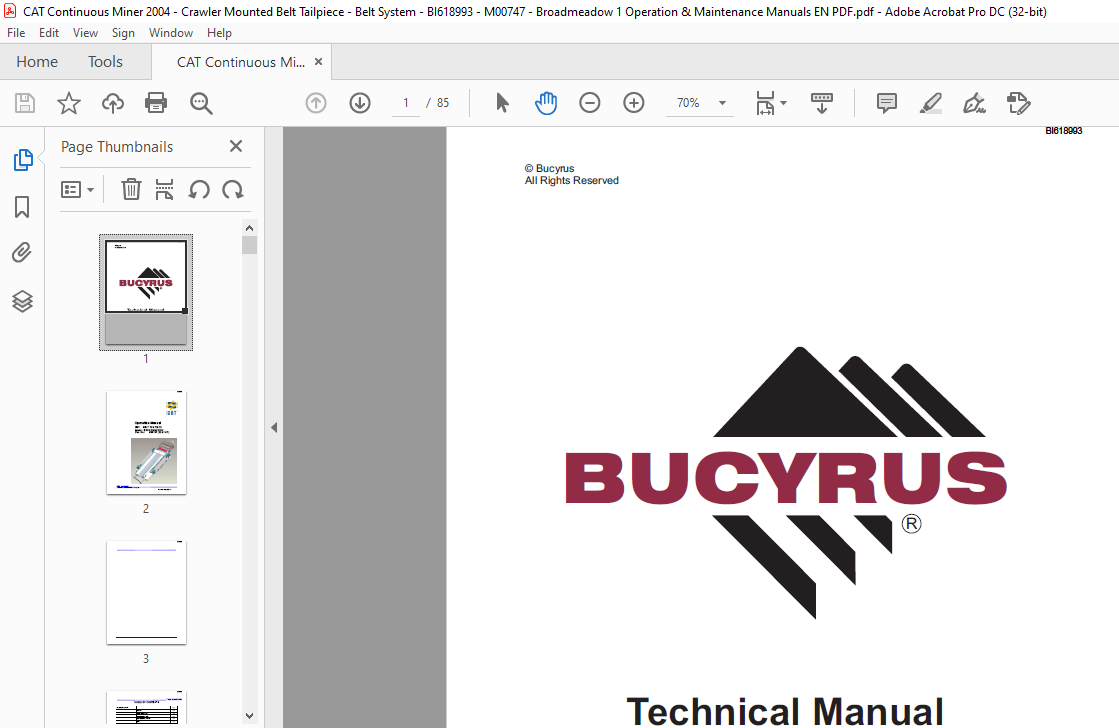Open the Sign menu
This screenshot has width=1119, height=728.
pyautogui.click(x=123, y=33)
